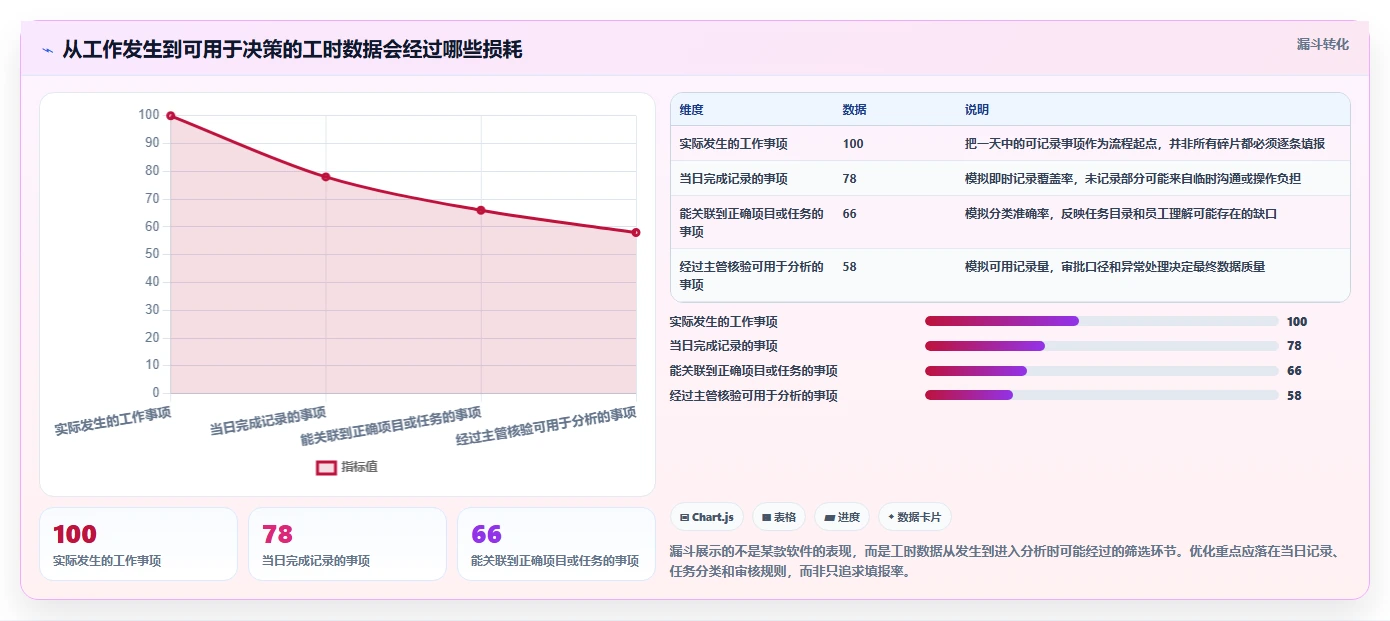
Task: Click the table value 100
Action: tap(853, 144)
